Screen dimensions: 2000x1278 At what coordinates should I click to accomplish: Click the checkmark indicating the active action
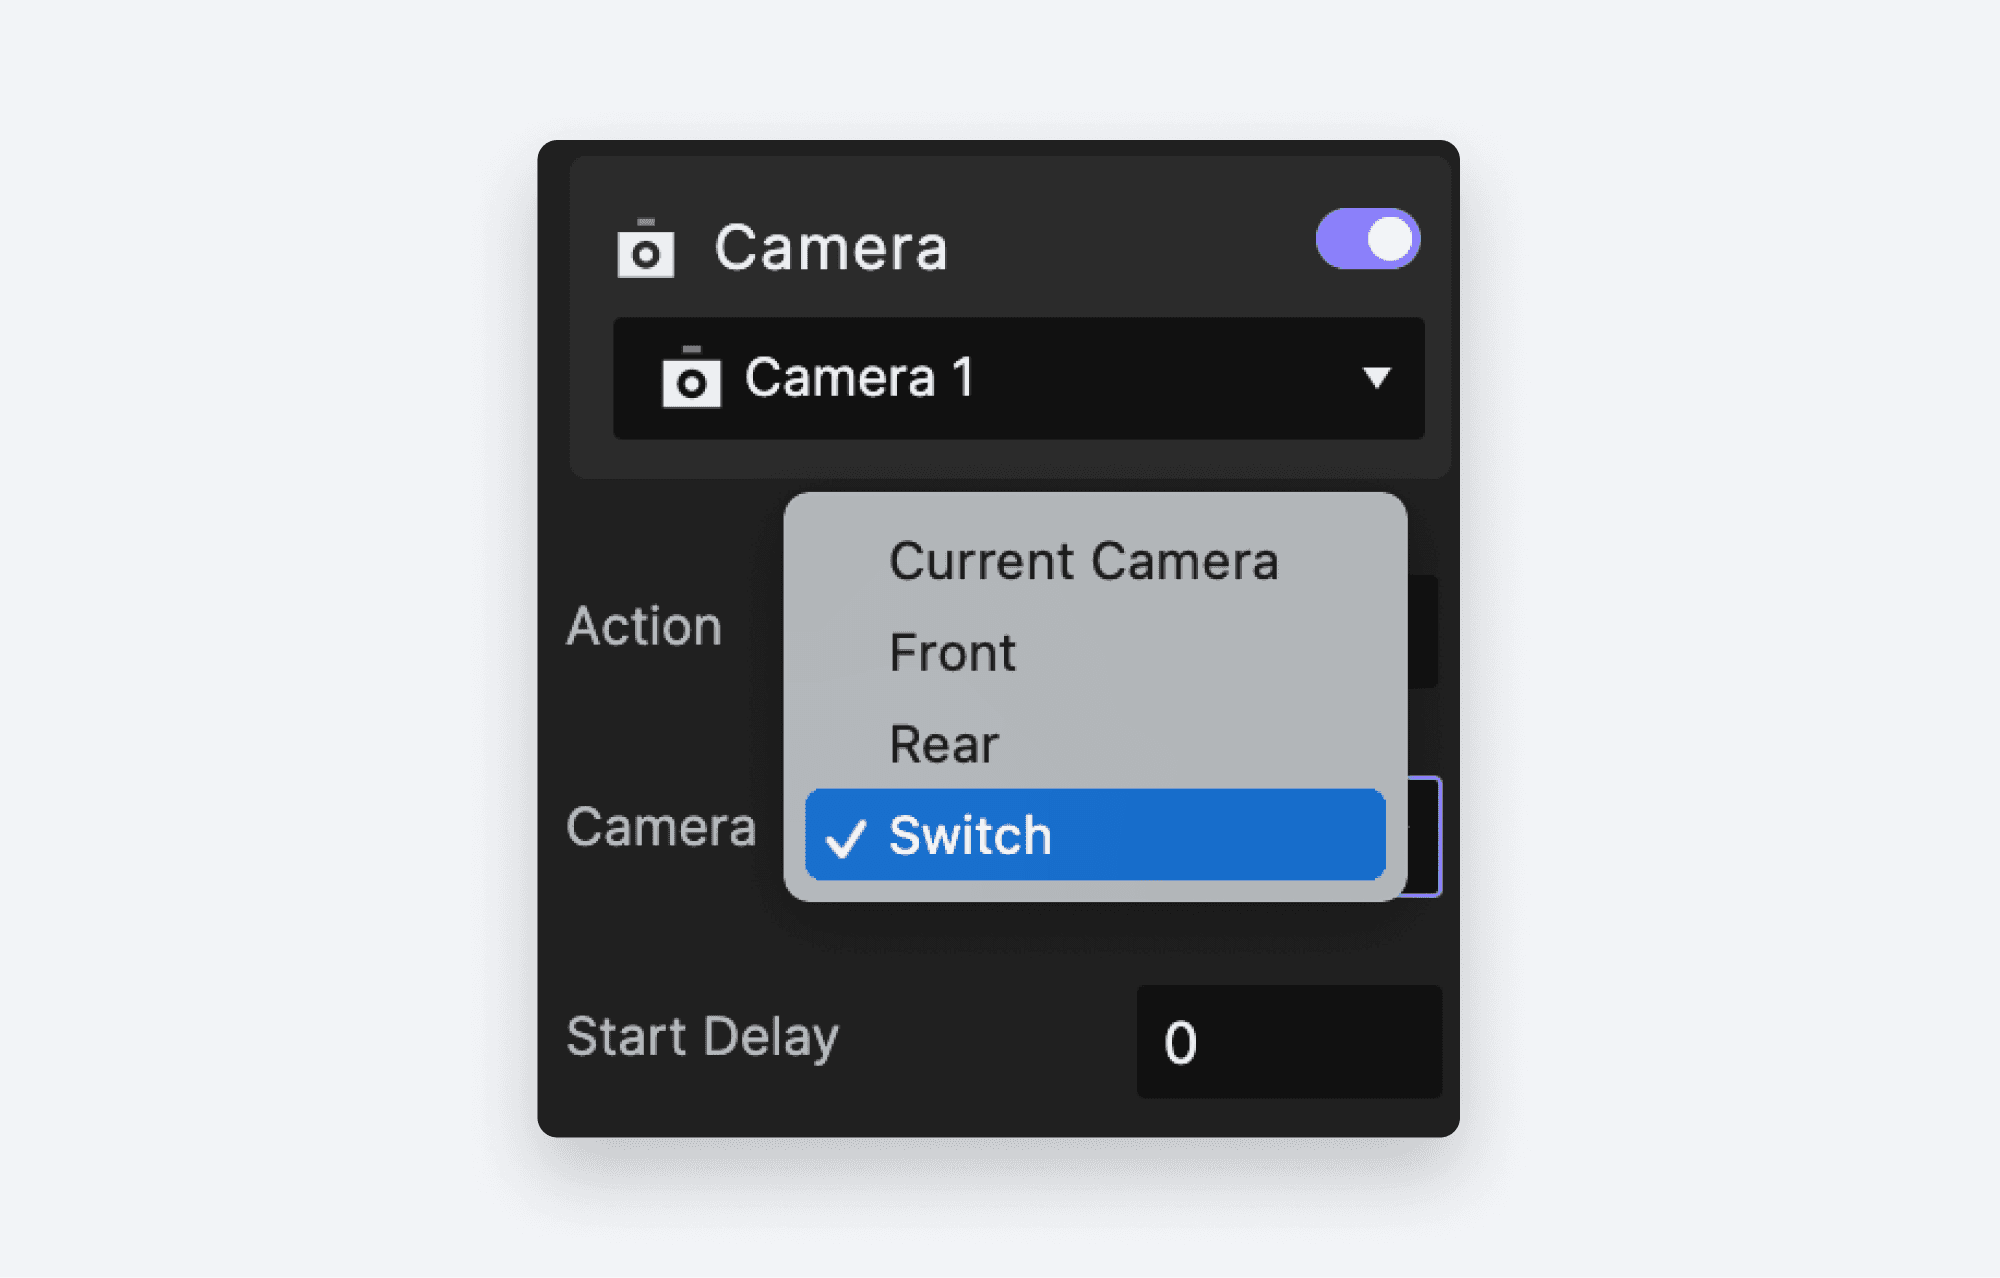[x=848, y=837]
